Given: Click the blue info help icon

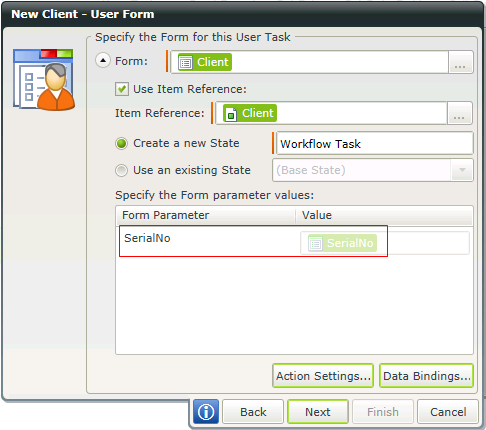Looking at the screenshot, I should (x=206, y=412).
